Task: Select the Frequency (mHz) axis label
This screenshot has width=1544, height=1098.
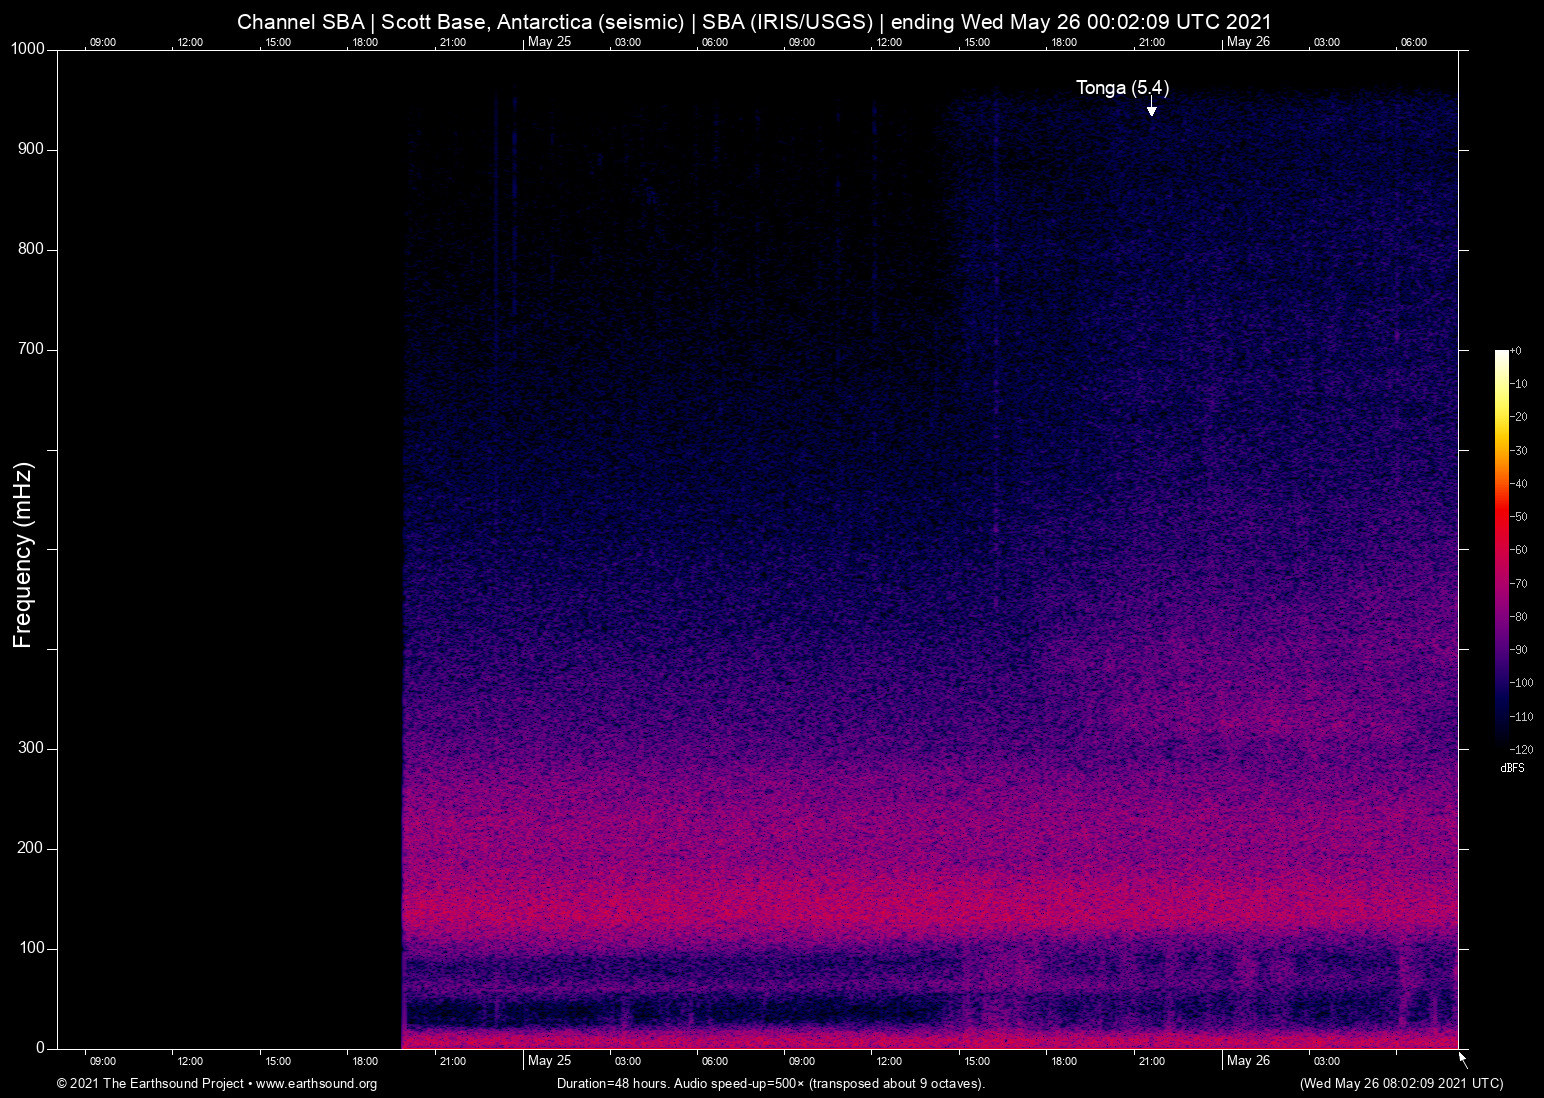Action: [x=22, y=555]
